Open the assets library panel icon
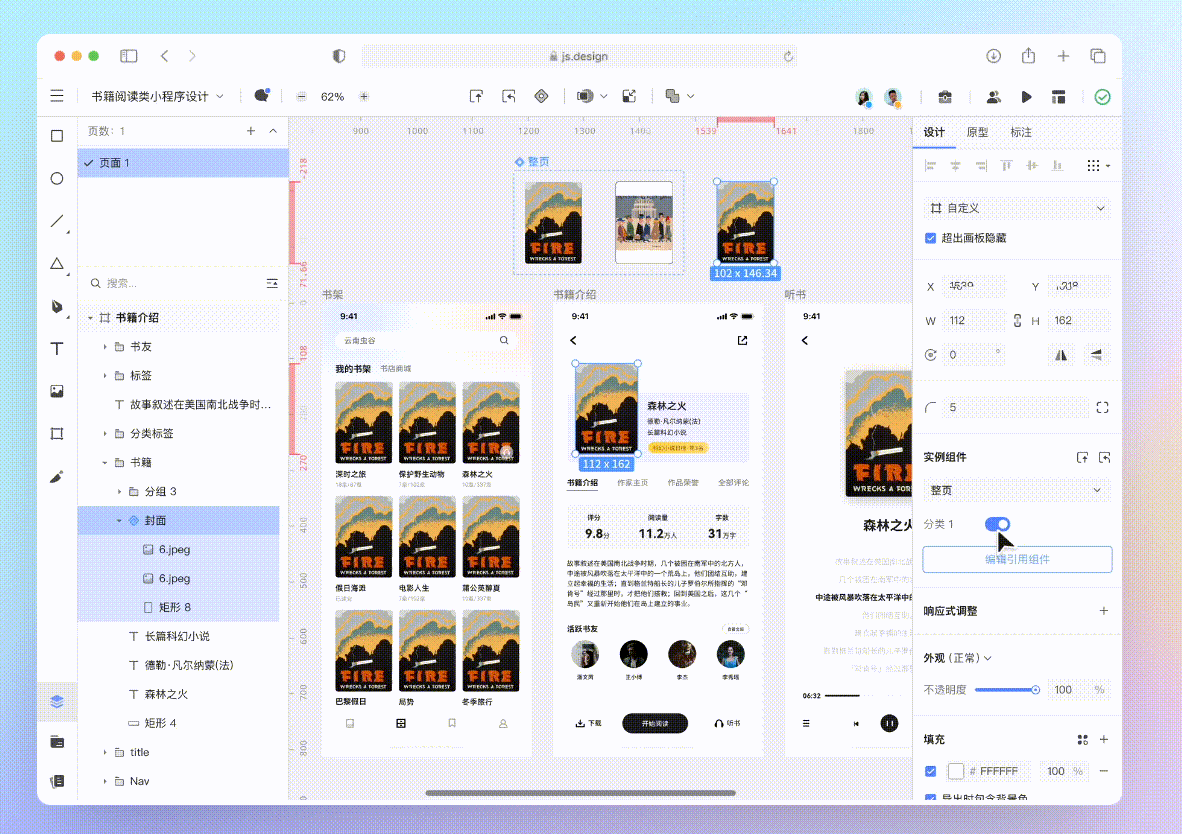This screenshot has height=834, width=1182. pyautogui.click(x=57, y=742)
